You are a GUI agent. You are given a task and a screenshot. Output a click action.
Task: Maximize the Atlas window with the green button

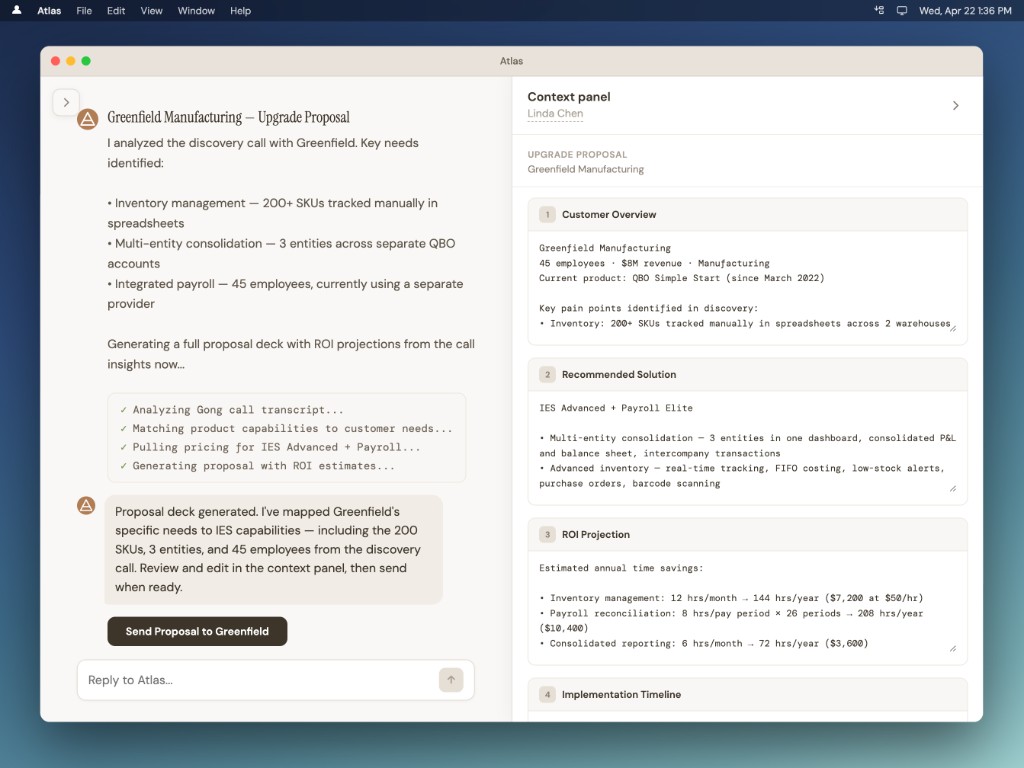[x=86, y=61]
